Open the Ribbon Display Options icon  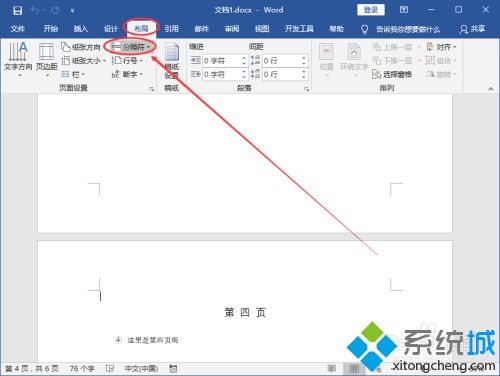(x=404, y=10)
